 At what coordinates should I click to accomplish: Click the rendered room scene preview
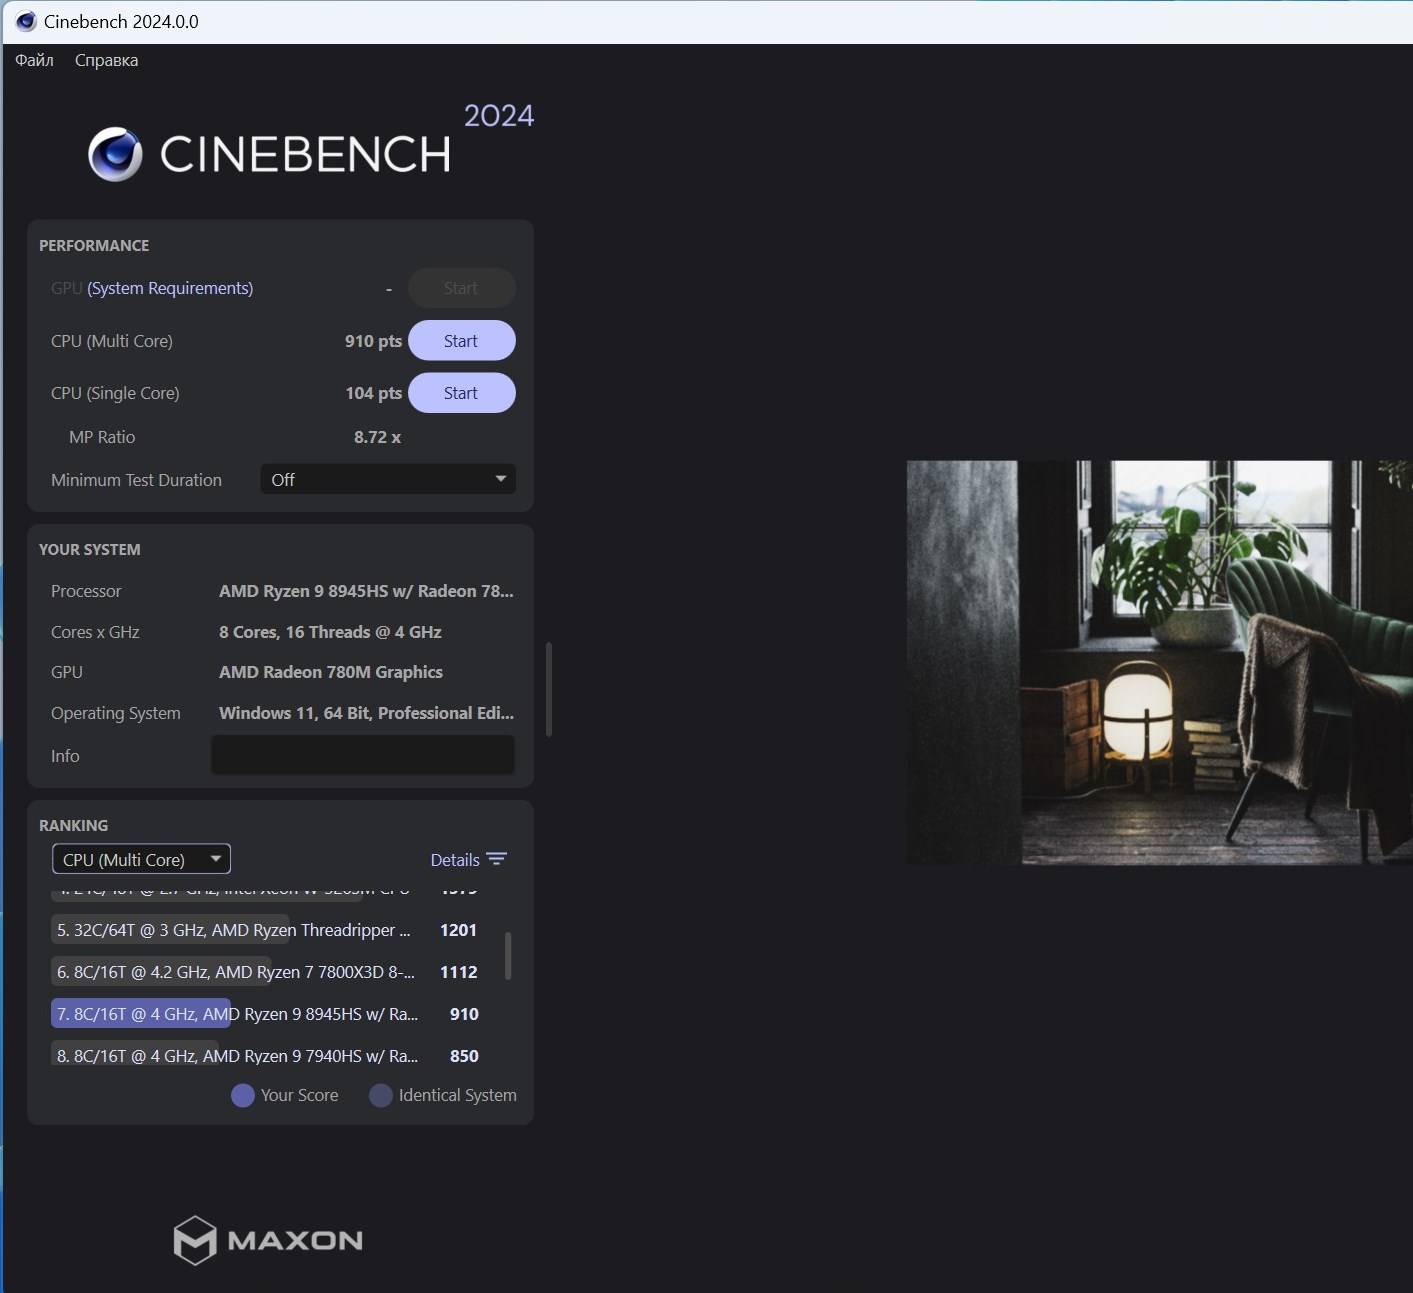pyautogui.click(x=1159, y=662)
